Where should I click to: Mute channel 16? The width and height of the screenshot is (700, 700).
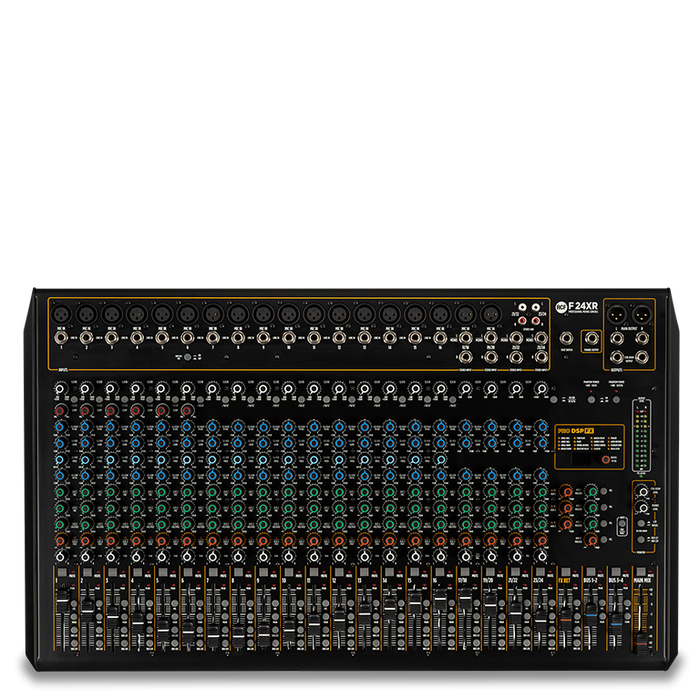click(x=440, y=572)
